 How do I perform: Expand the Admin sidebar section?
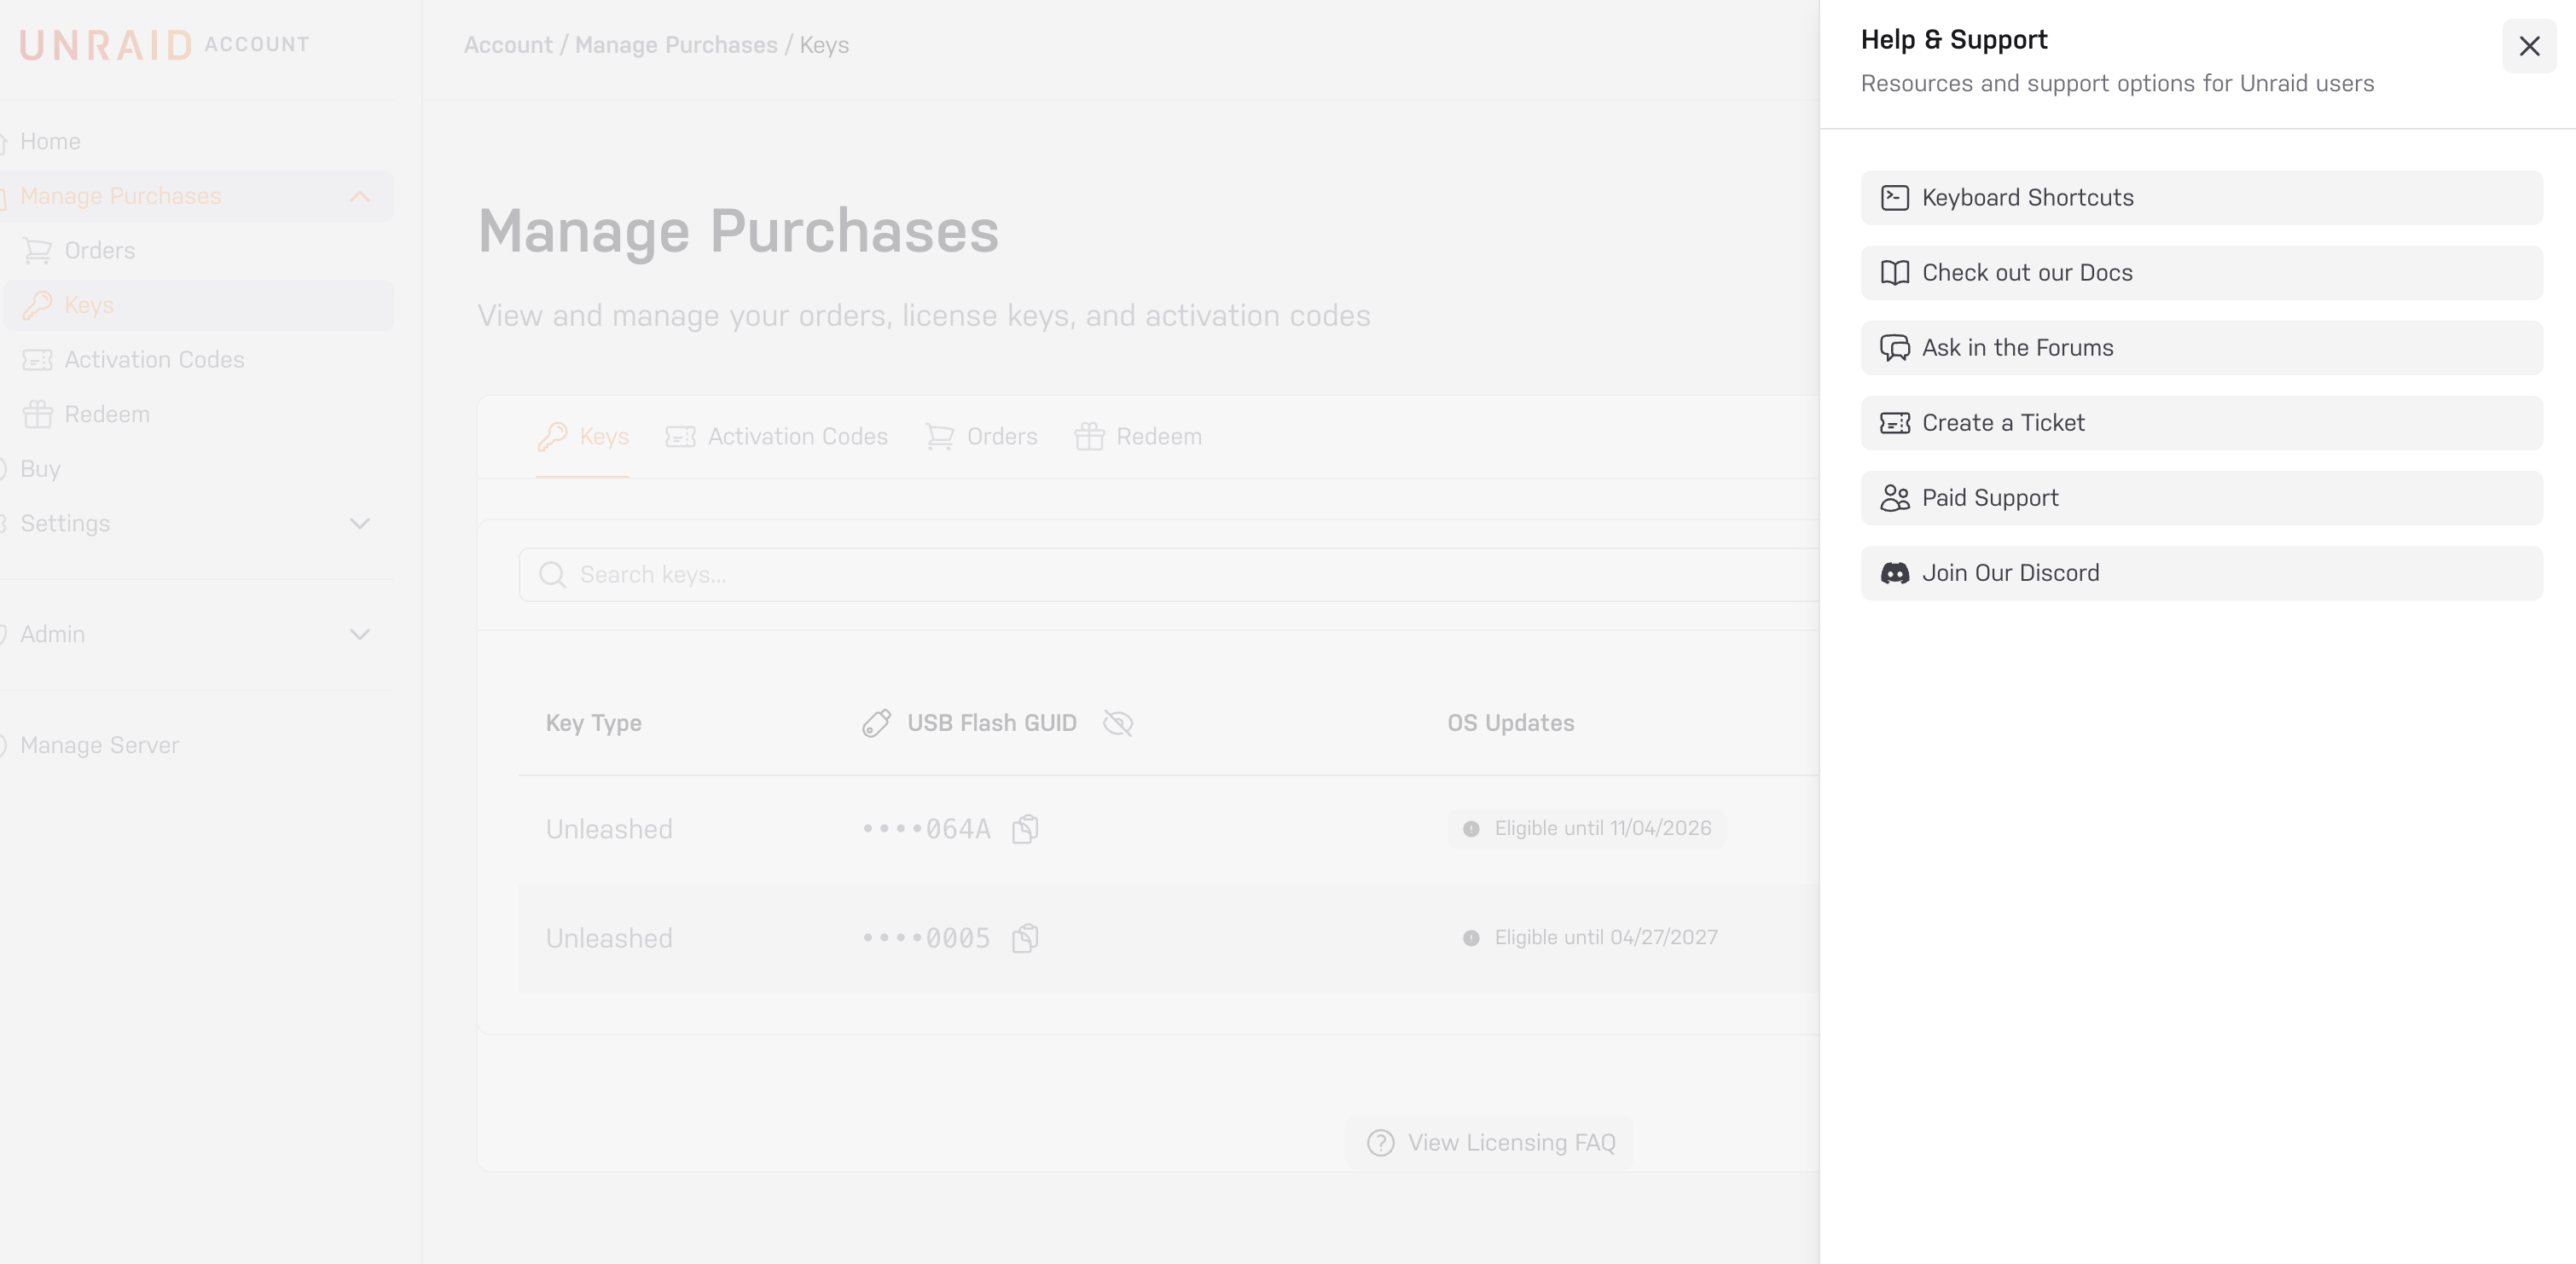click(x=360, y=635)
